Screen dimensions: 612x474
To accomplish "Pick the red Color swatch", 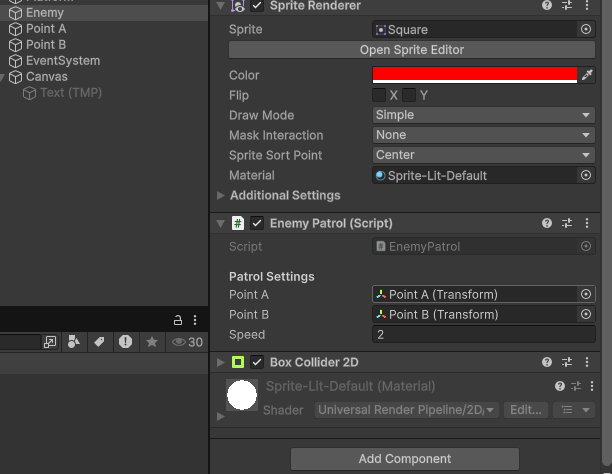I will click(475, 75).
